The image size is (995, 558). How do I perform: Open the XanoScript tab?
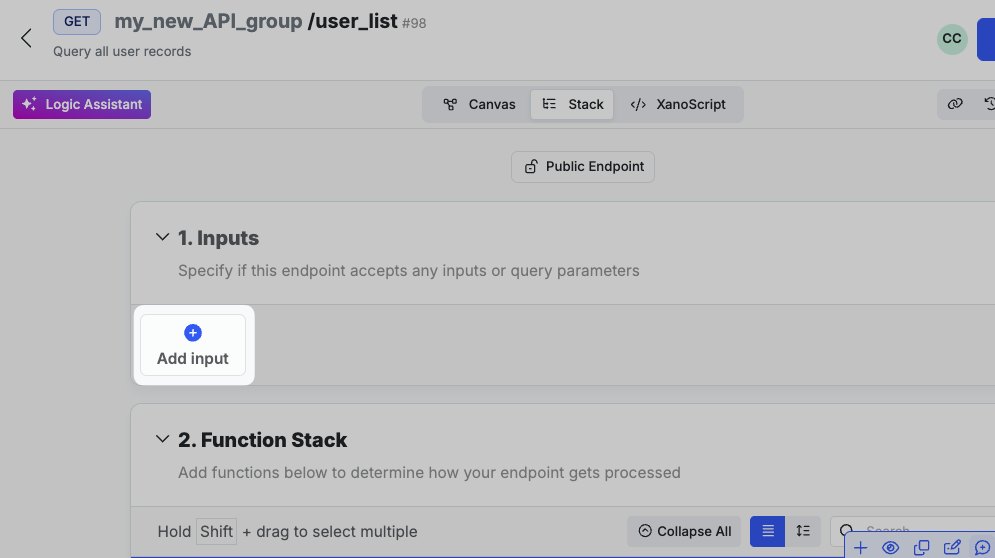point(678,104)
